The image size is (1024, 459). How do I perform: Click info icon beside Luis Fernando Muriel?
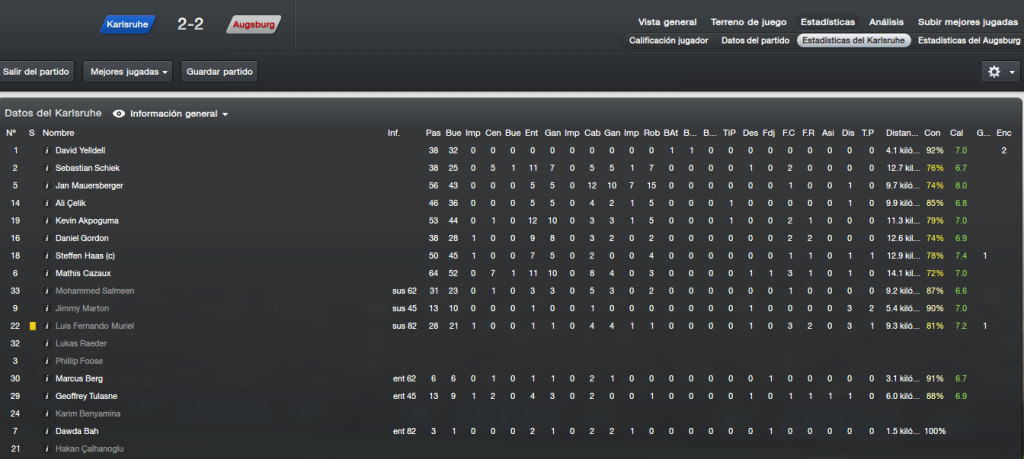47,326
